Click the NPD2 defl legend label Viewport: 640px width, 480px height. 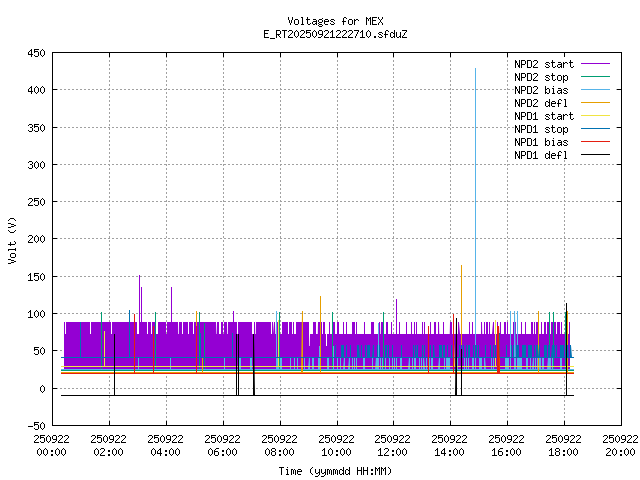[x=541, y=102]
